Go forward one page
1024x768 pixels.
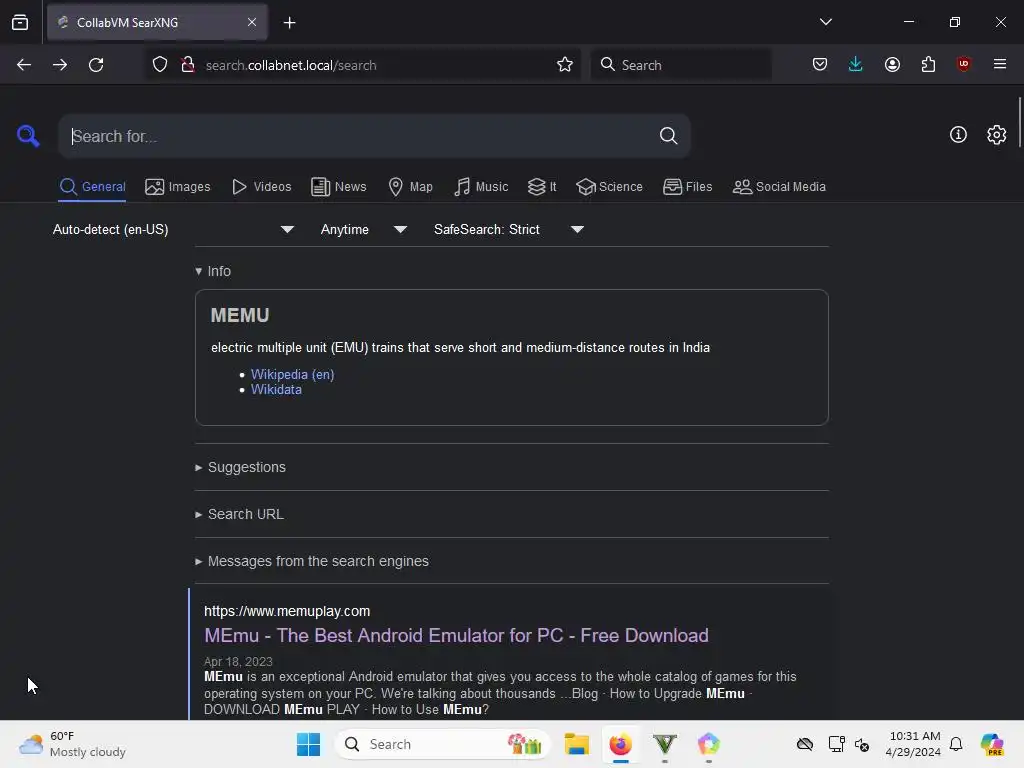[x=60, y=65]
